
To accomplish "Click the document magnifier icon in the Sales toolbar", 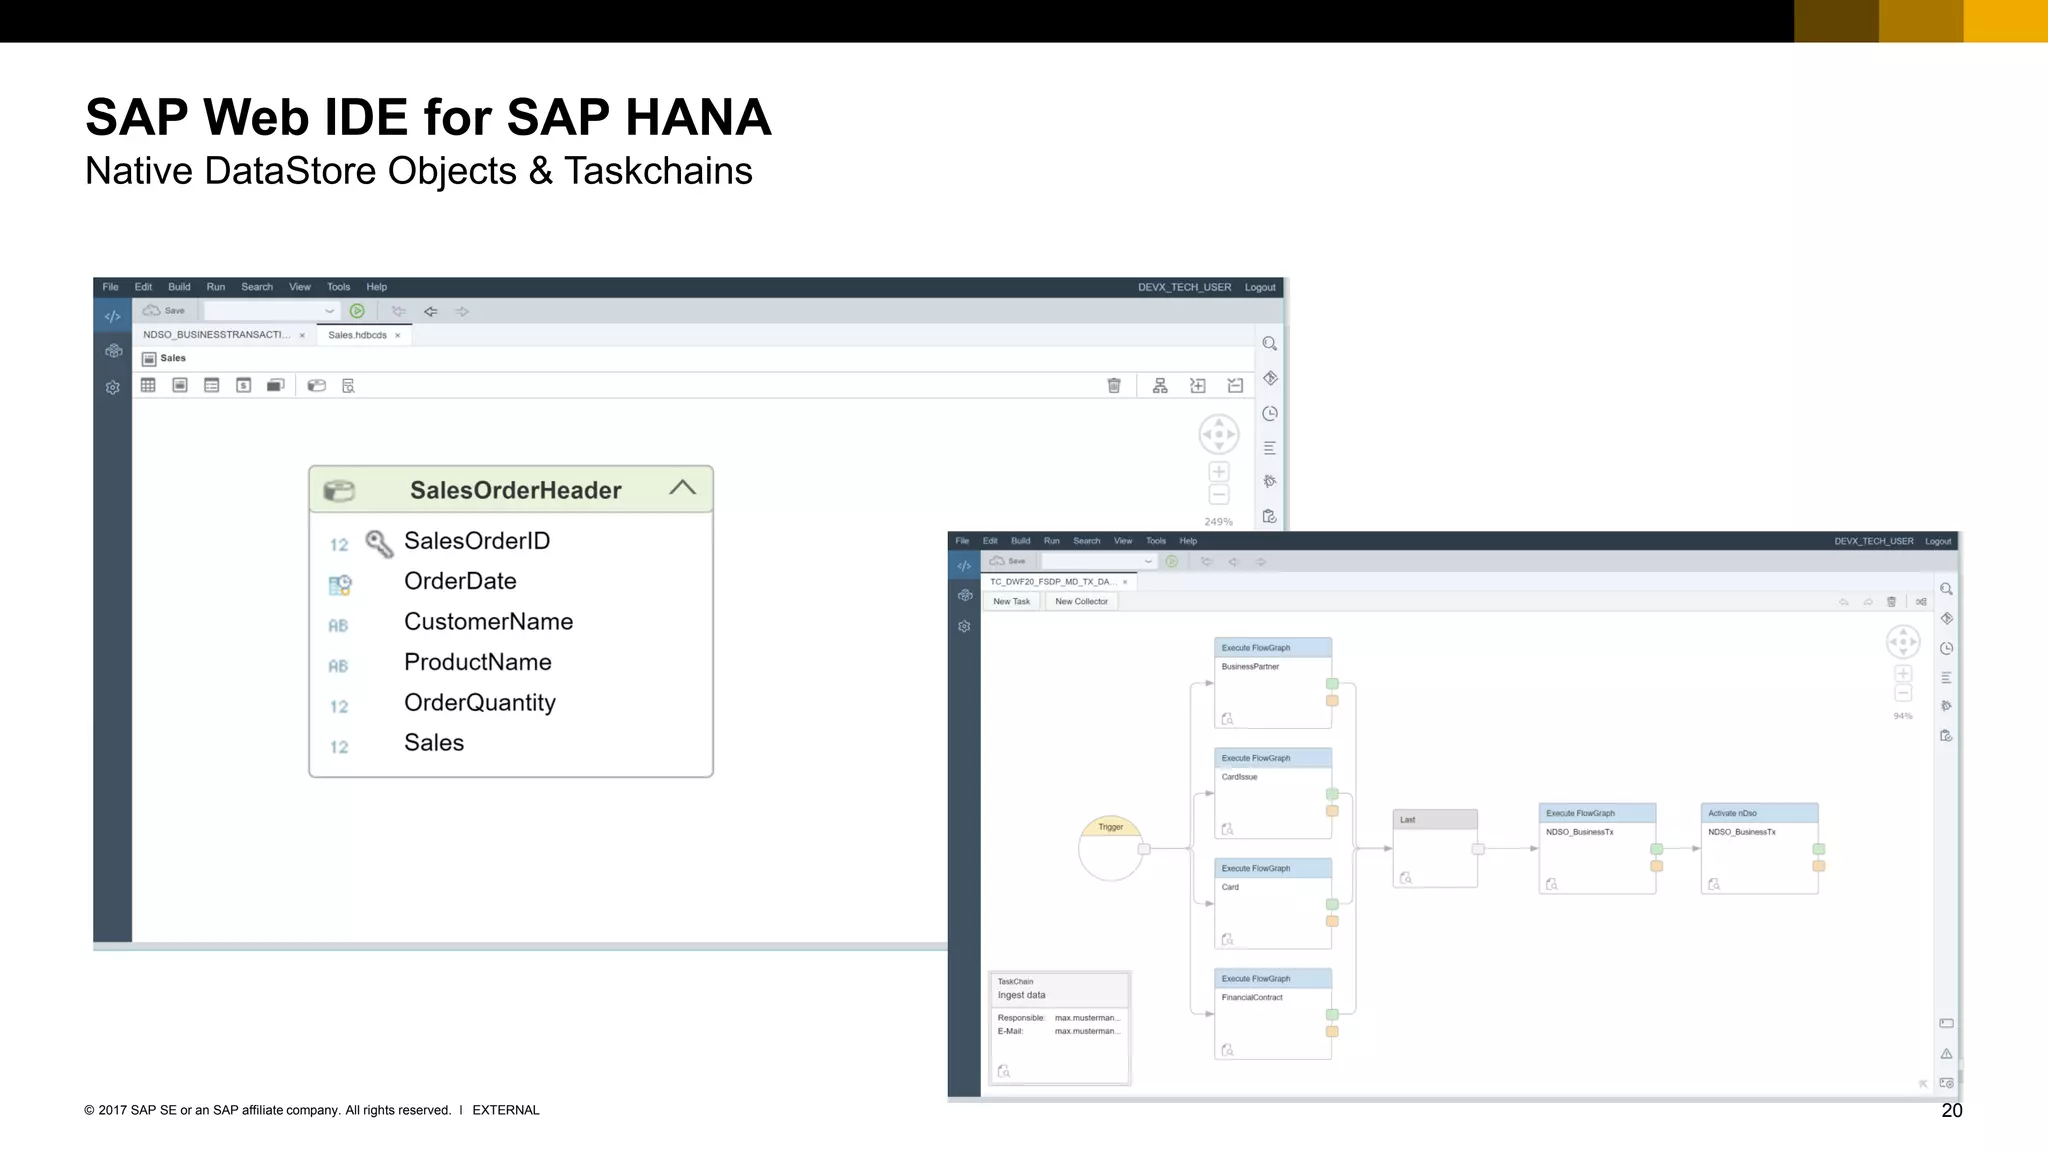I will coord(349,385).
